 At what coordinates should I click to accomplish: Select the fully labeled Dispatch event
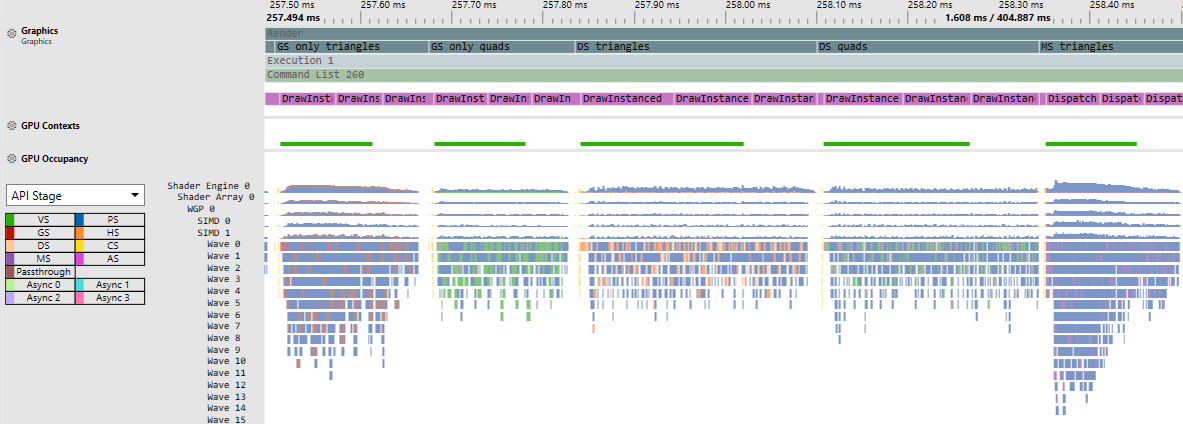pos(1071,99)
